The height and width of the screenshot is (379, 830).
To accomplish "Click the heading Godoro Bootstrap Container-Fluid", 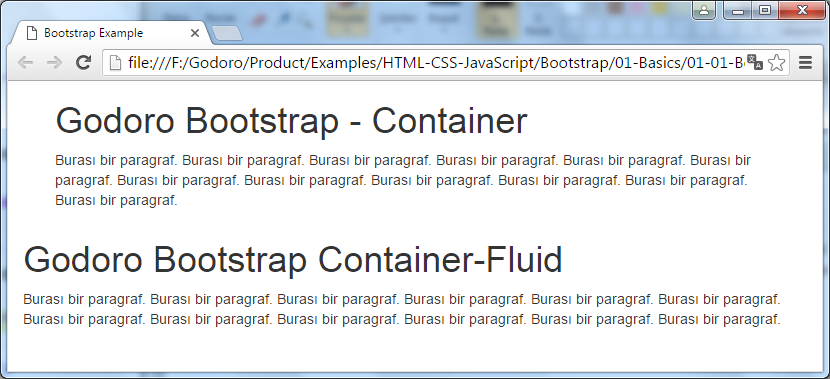I will [x=293, y=259].
